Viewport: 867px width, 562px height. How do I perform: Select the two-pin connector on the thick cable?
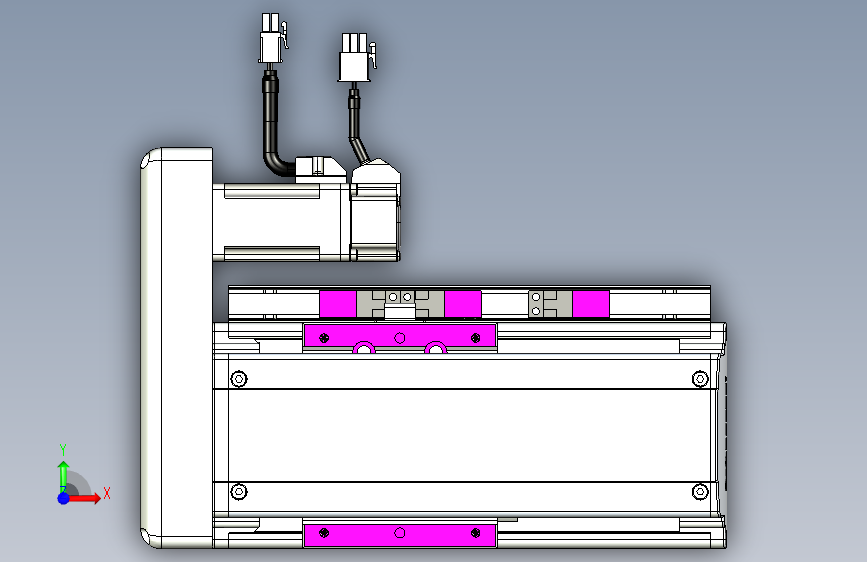point(272,39)
